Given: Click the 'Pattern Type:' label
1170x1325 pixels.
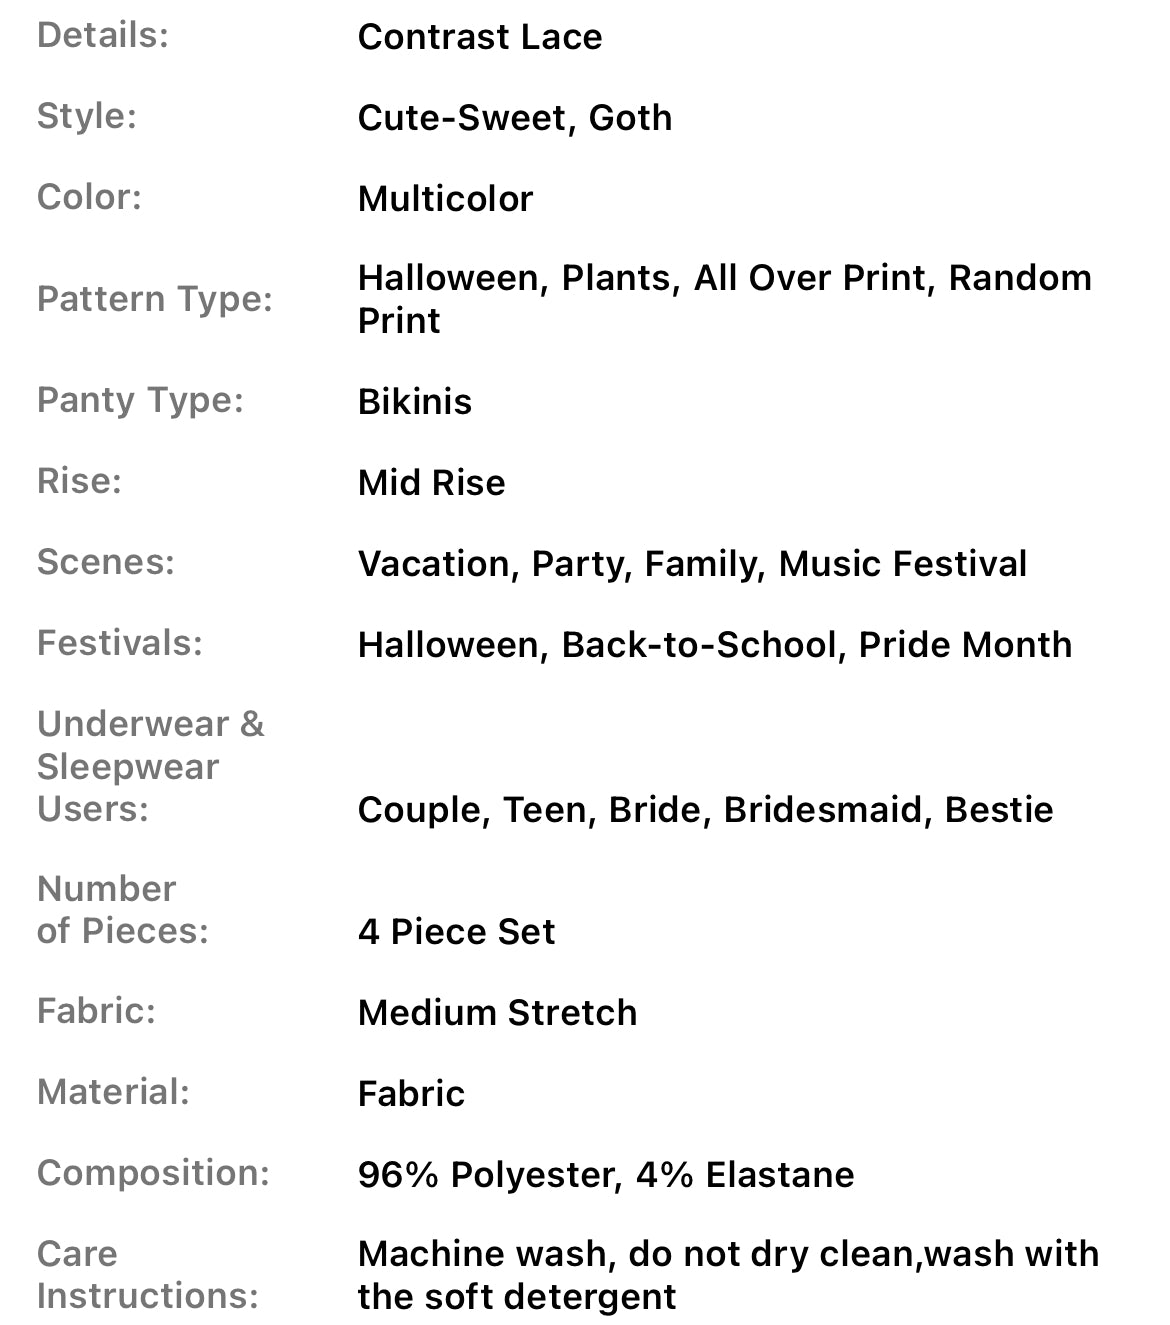Looking at the screenshot, I should (x=155, y=299).
